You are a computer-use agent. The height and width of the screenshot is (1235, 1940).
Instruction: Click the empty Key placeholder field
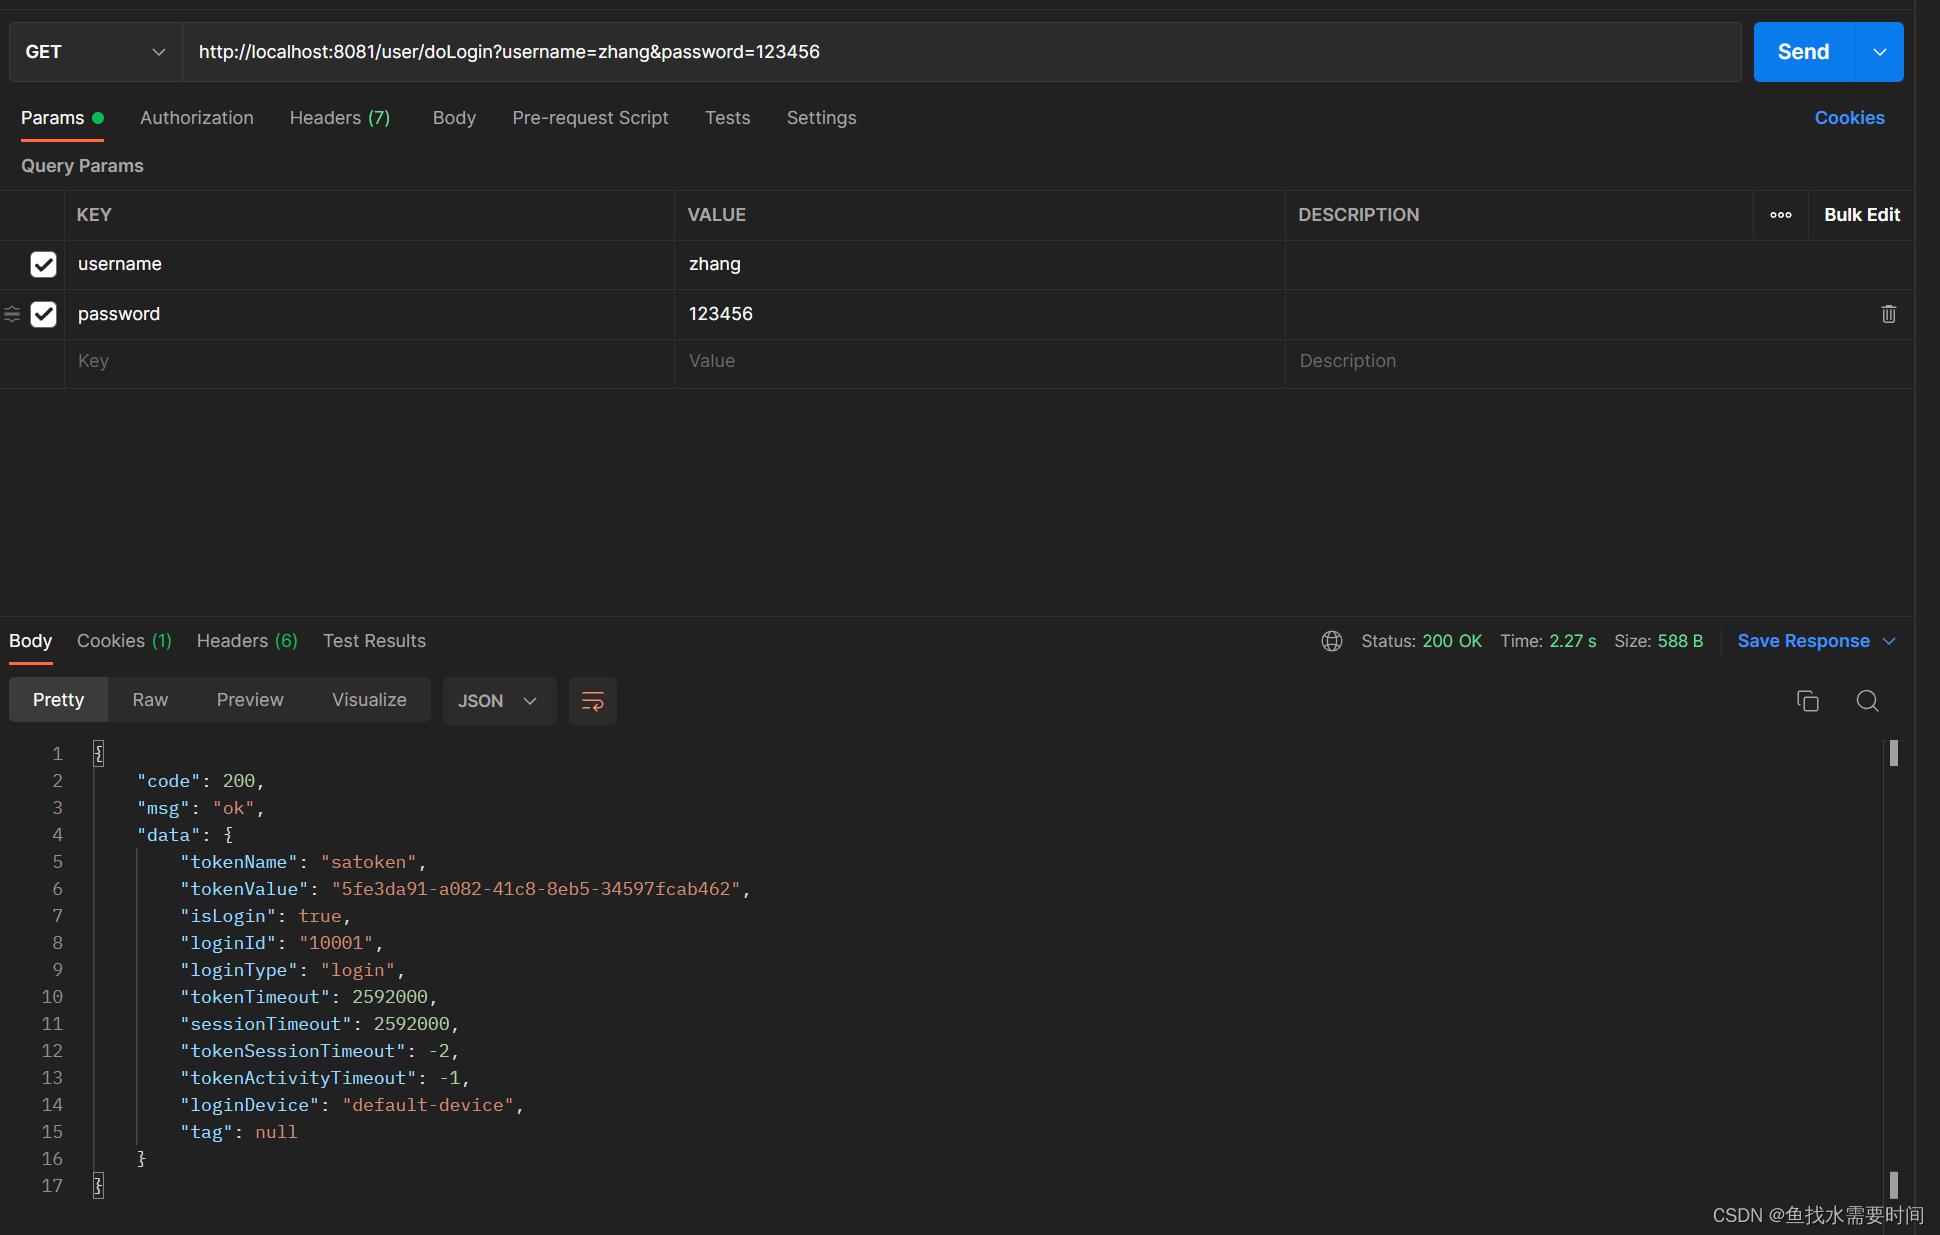[369, 361]
